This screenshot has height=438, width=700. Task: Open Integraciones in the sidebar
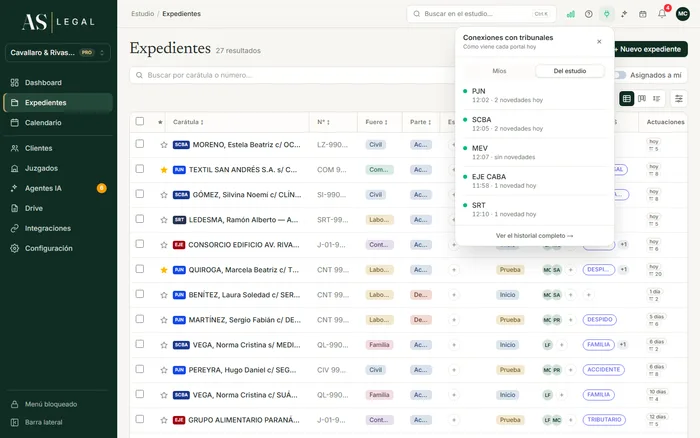tap(58, 229)
